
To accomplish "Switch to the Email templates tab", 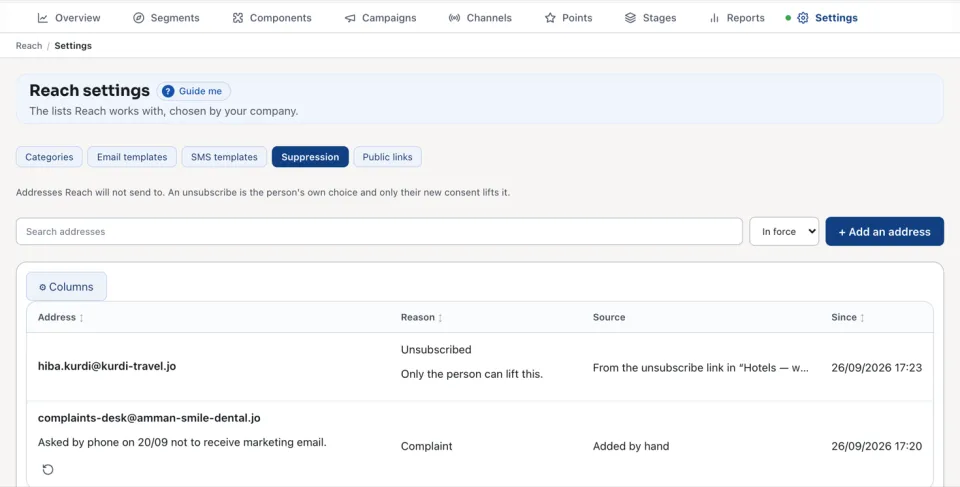I will coord(132,157).
